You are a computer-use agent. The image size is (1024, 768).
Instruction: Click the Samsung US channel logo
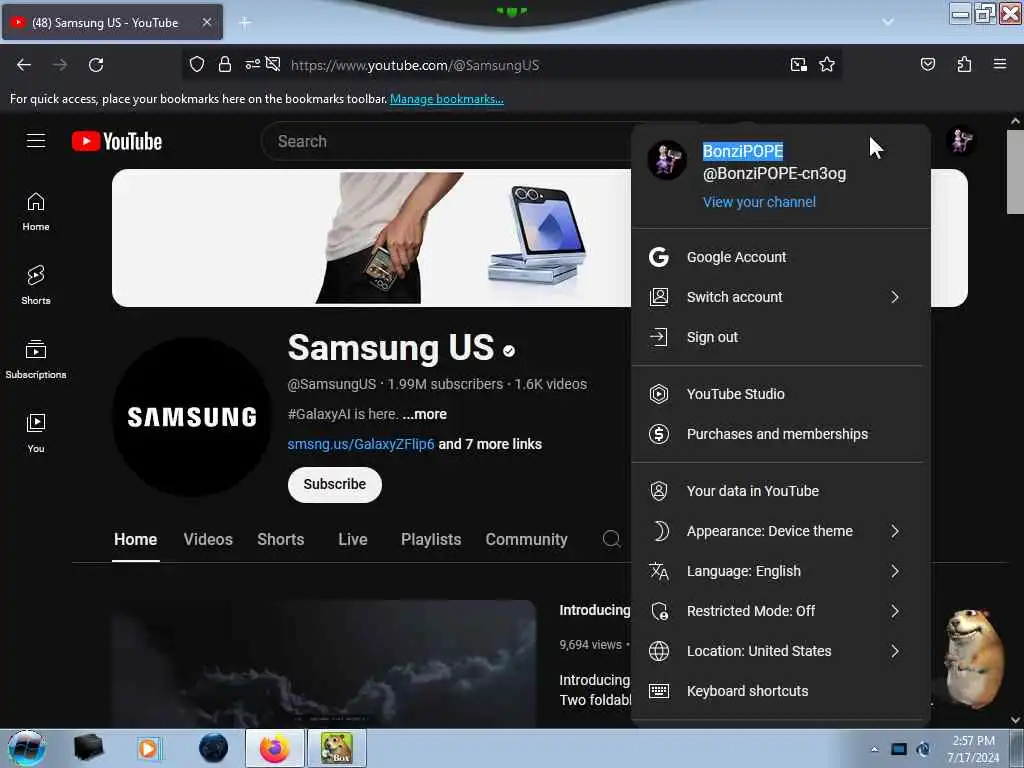(191, 417)
